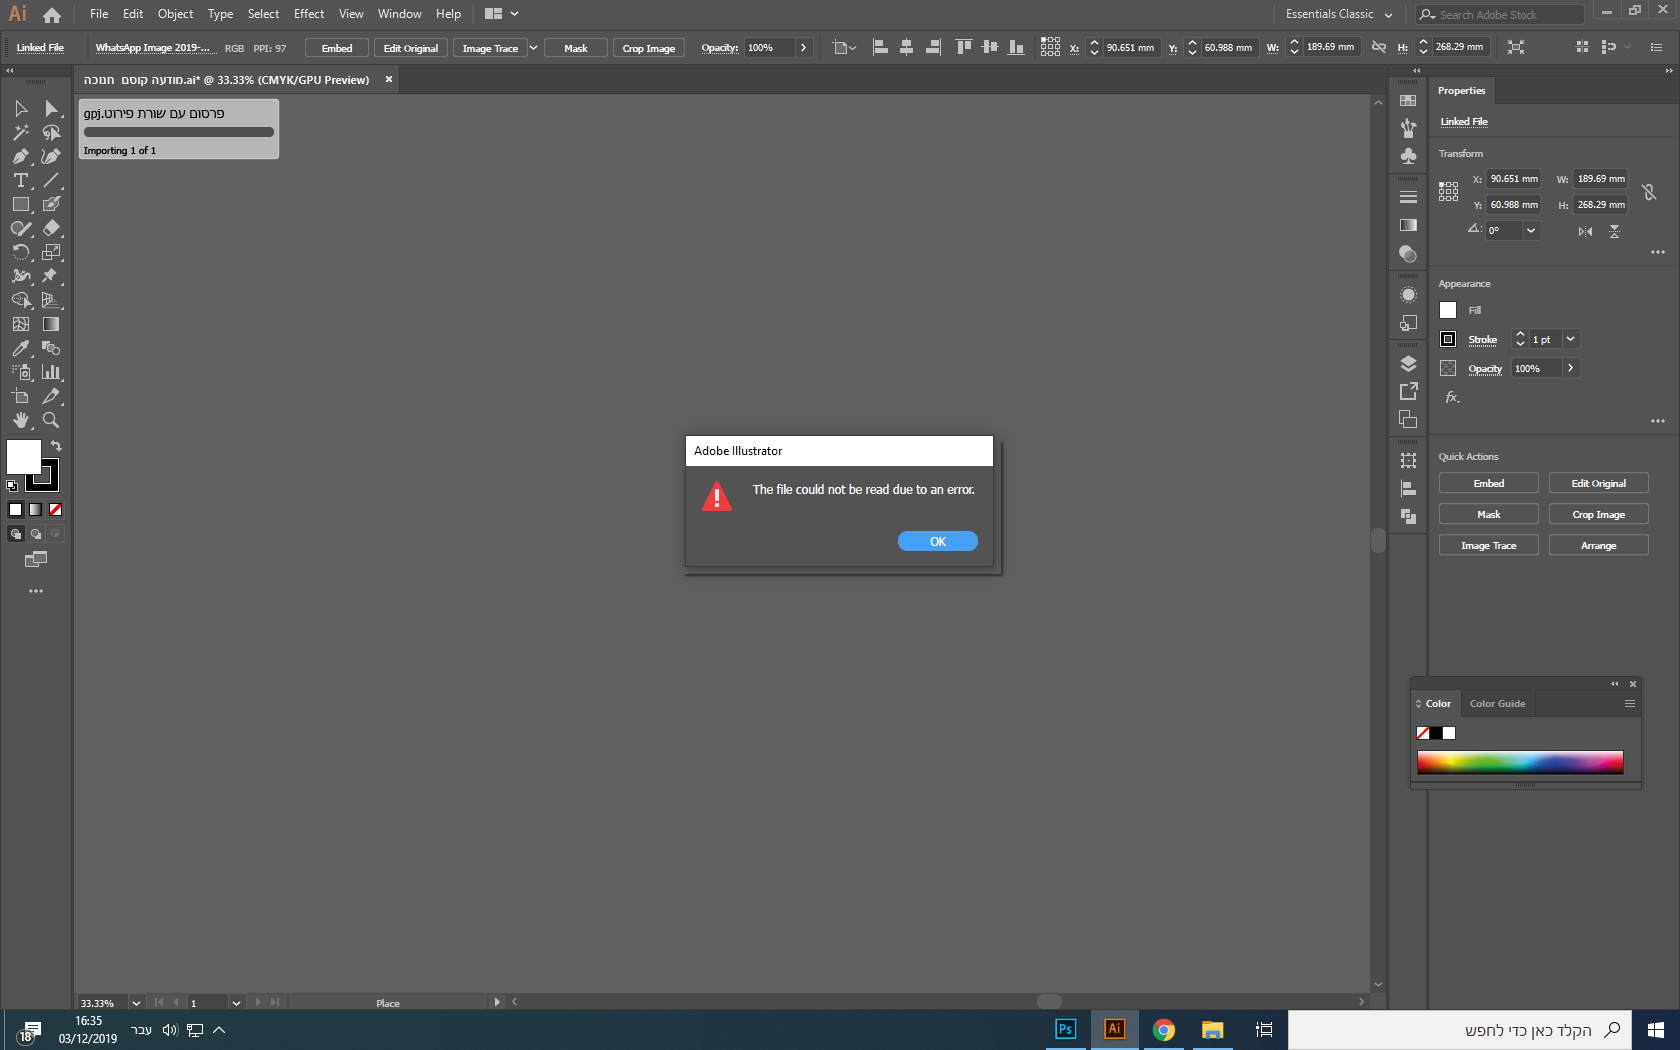
Task: Toggle the constrain proportions link in control bar
Action: click(x=1378, y=47)
